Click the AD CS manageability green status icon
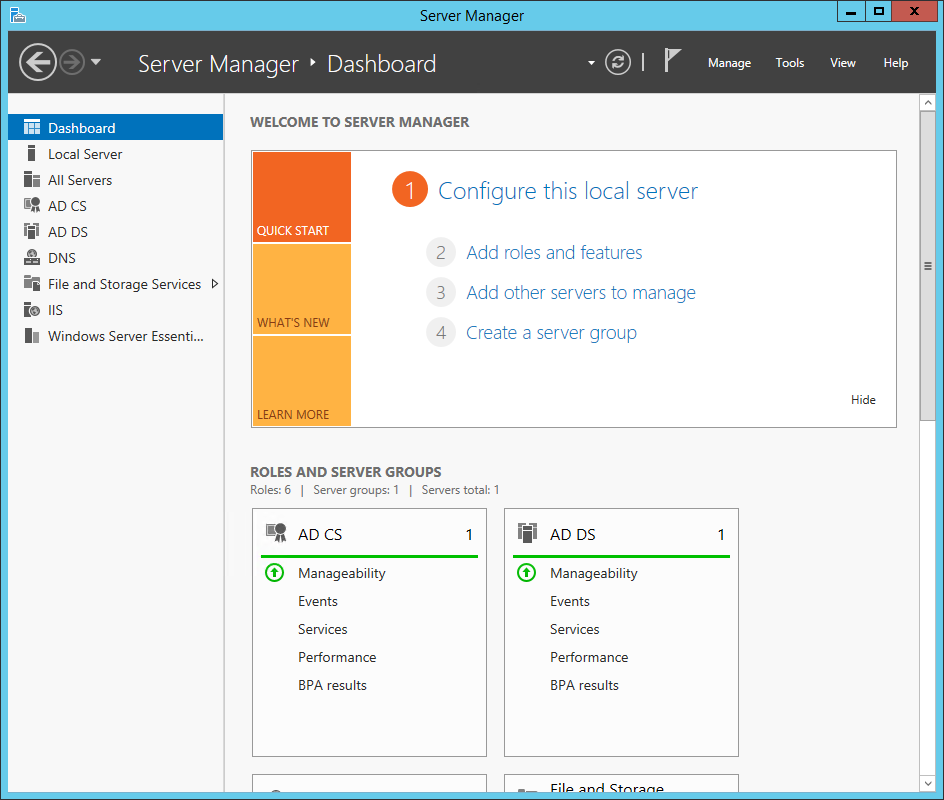Image resolution: width=944 pixels, height=800 pixels. pyautogui.click(x=274, y=573)
